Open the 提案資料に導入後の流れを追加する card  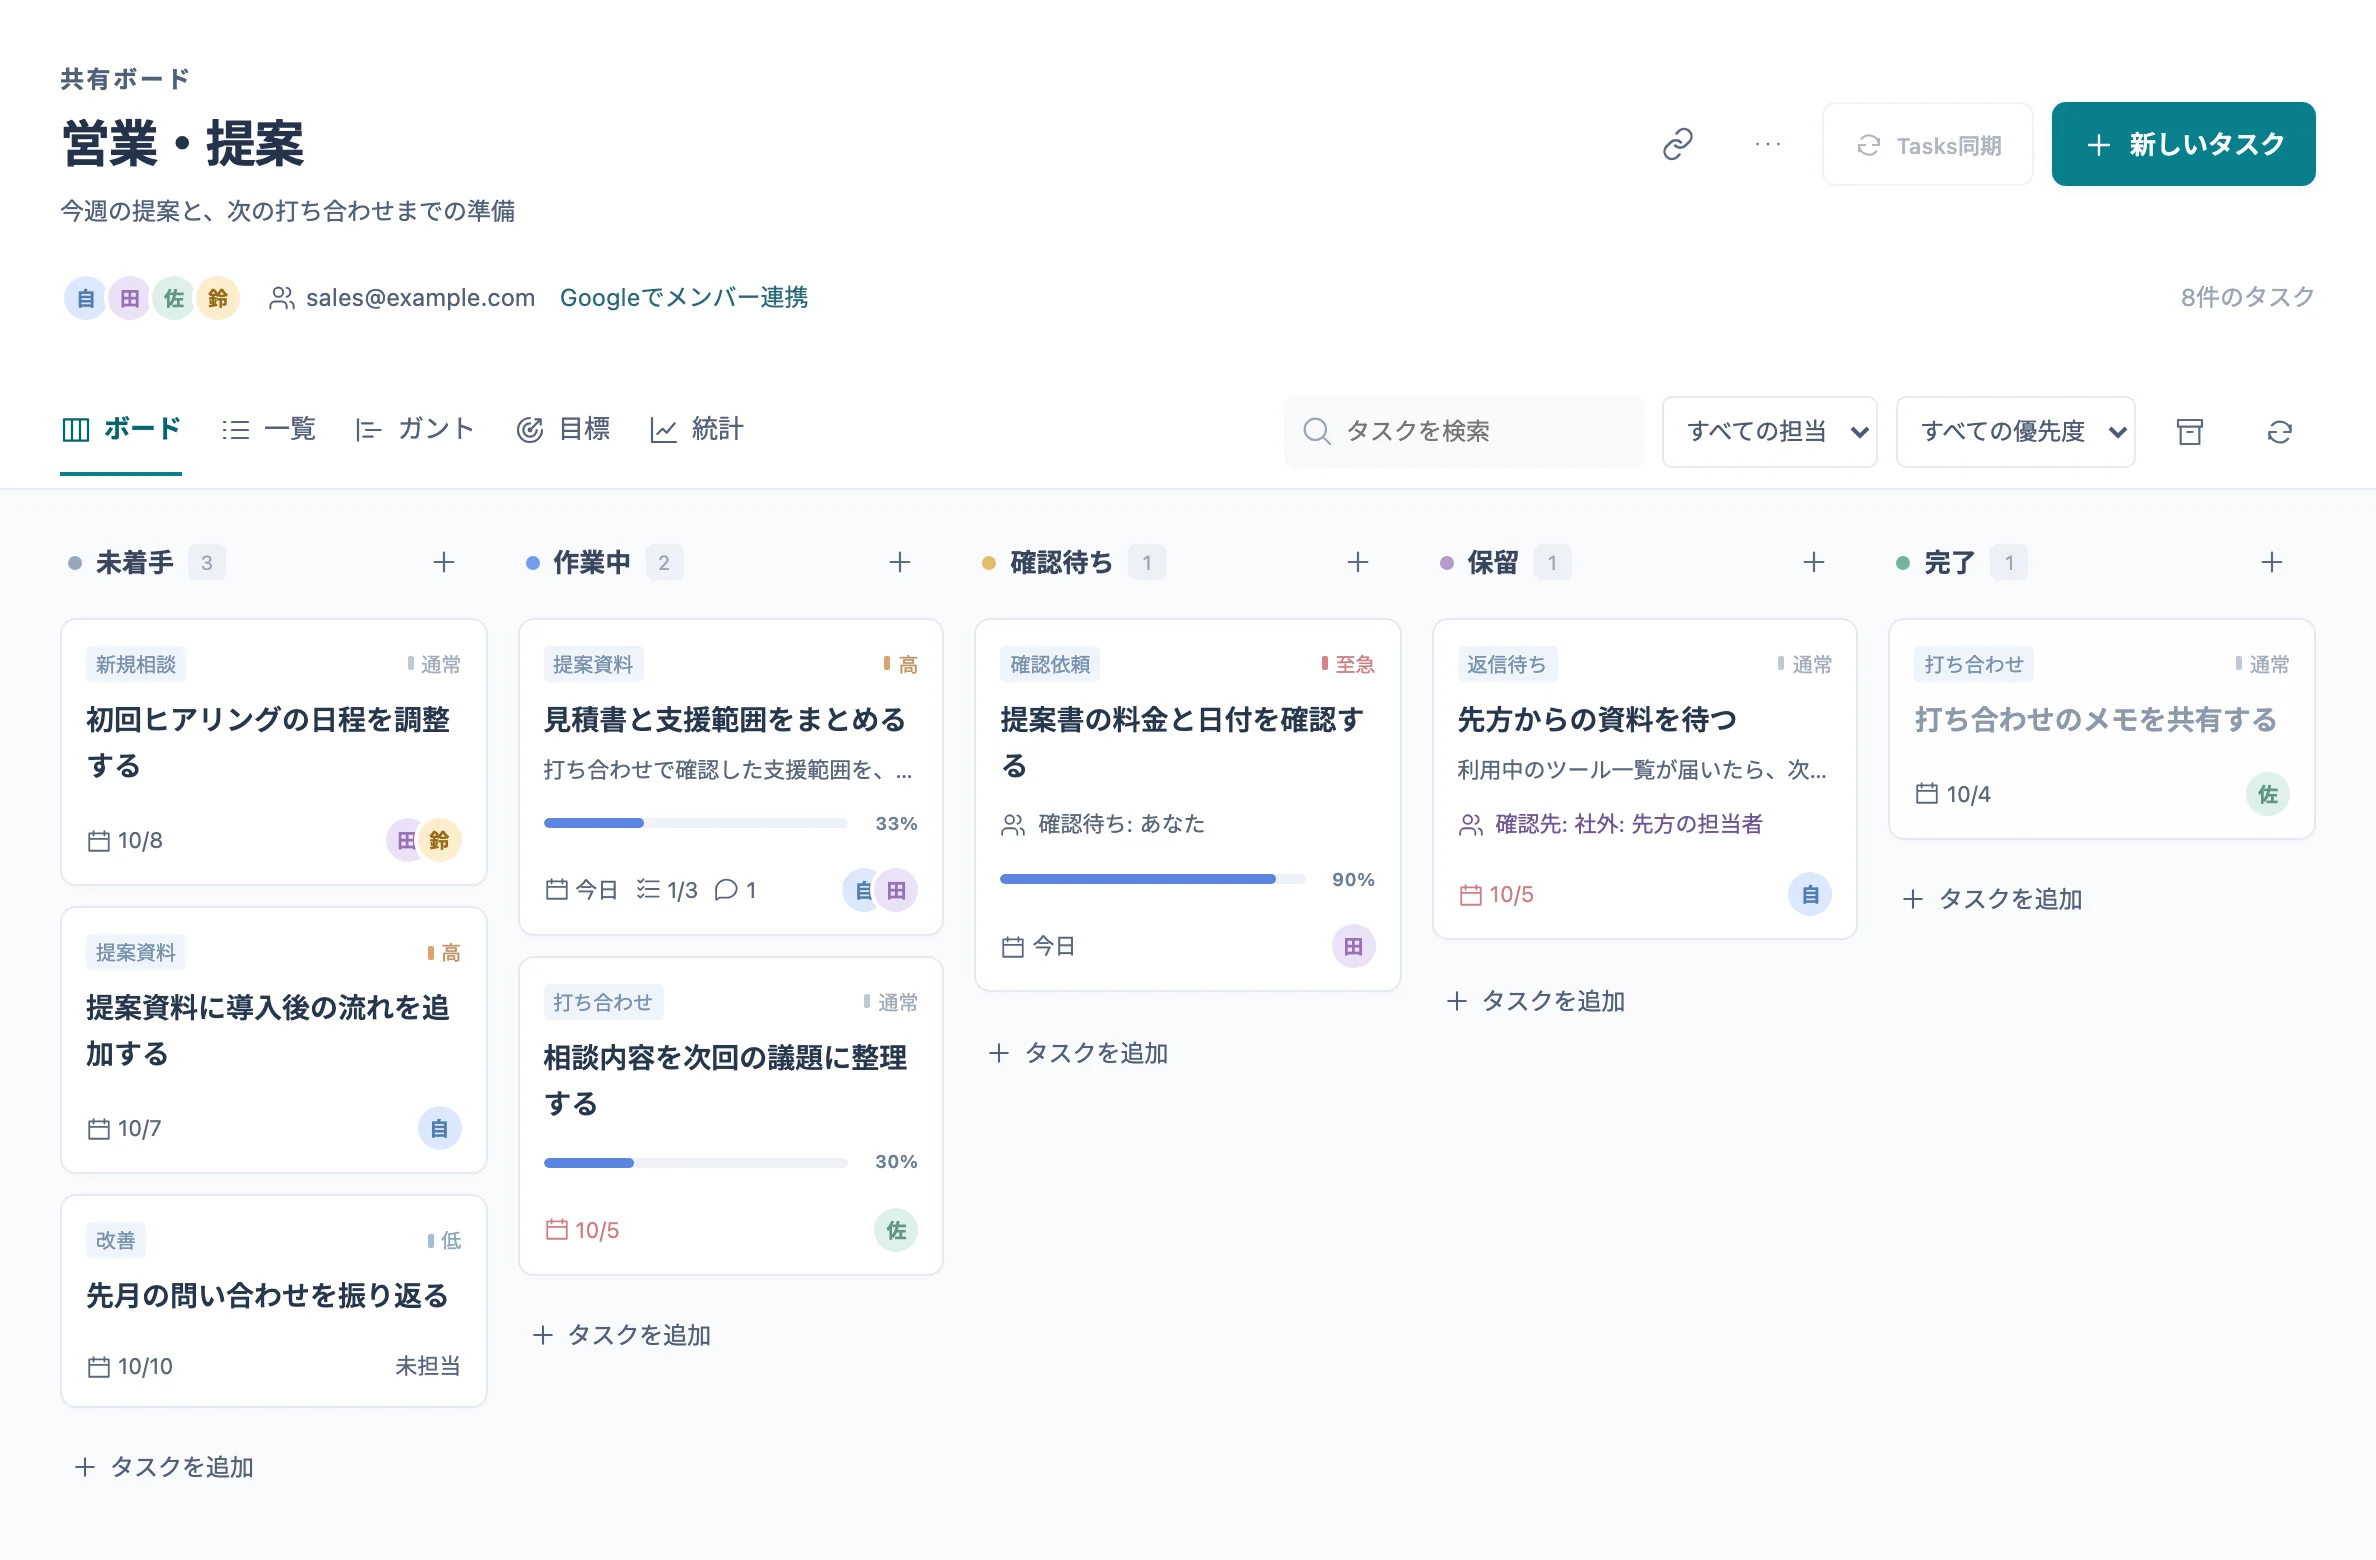[x=274, y=1040]
